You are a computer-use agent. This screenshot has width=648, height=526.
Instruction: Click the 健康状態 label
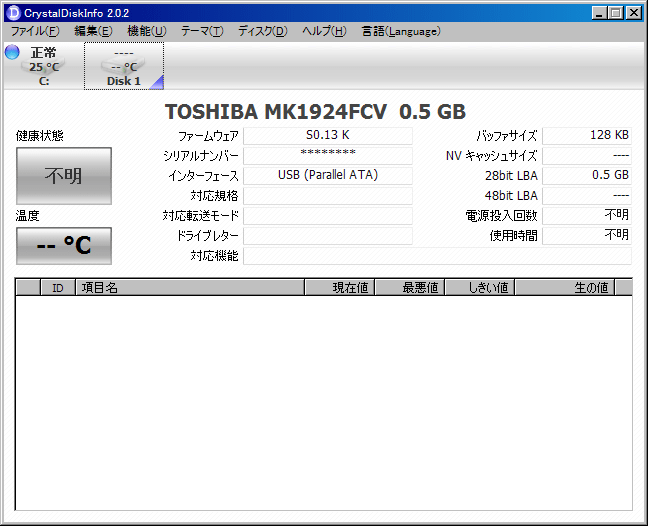40,136
